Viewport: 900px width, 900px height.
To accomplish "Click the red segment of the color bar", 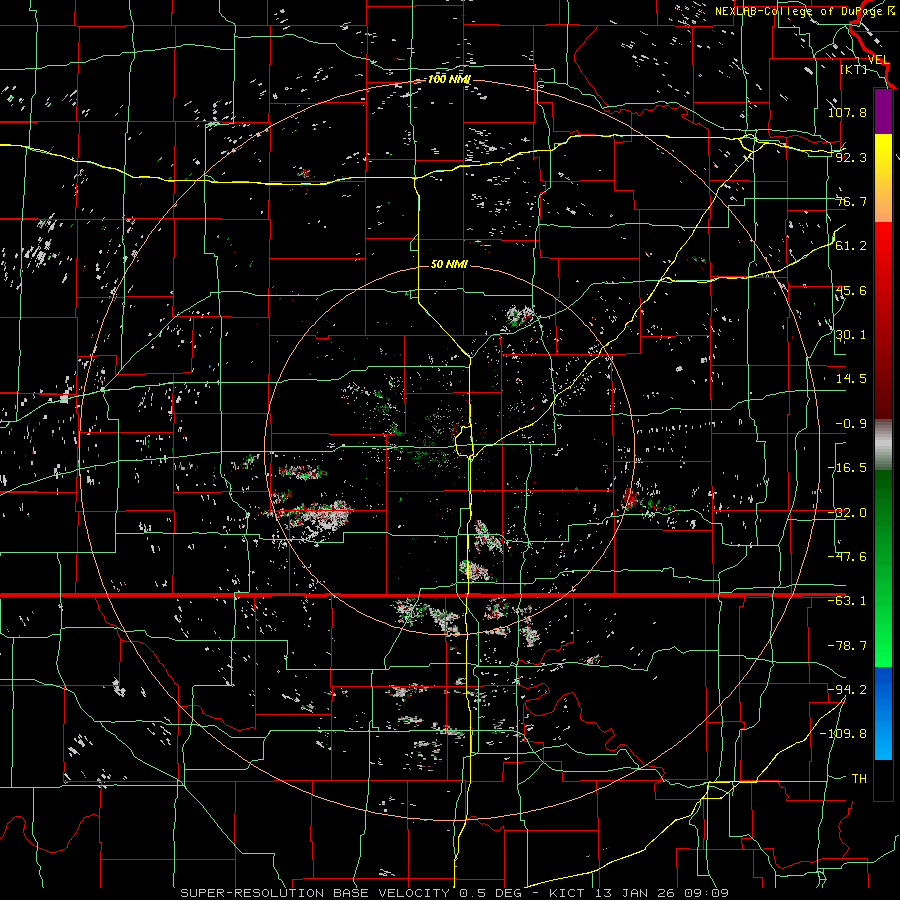I will click(883, 320).
